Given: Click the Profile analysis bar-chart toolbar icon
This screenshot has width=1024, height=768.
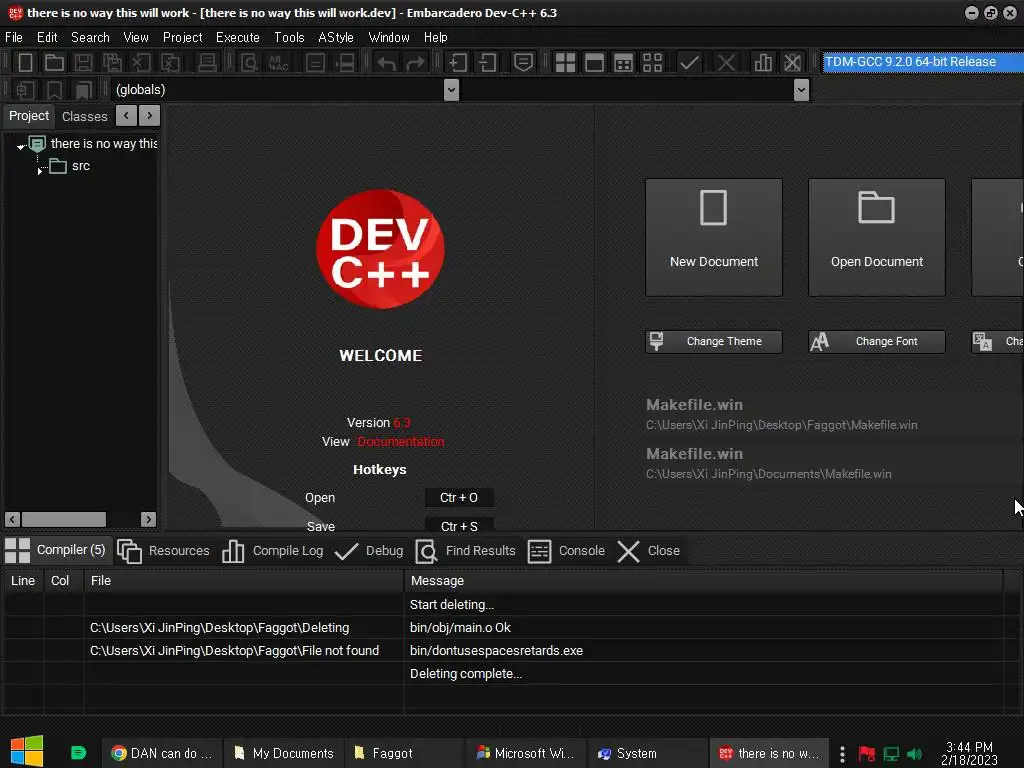Looking at the screenshot, I should point(762,63).
